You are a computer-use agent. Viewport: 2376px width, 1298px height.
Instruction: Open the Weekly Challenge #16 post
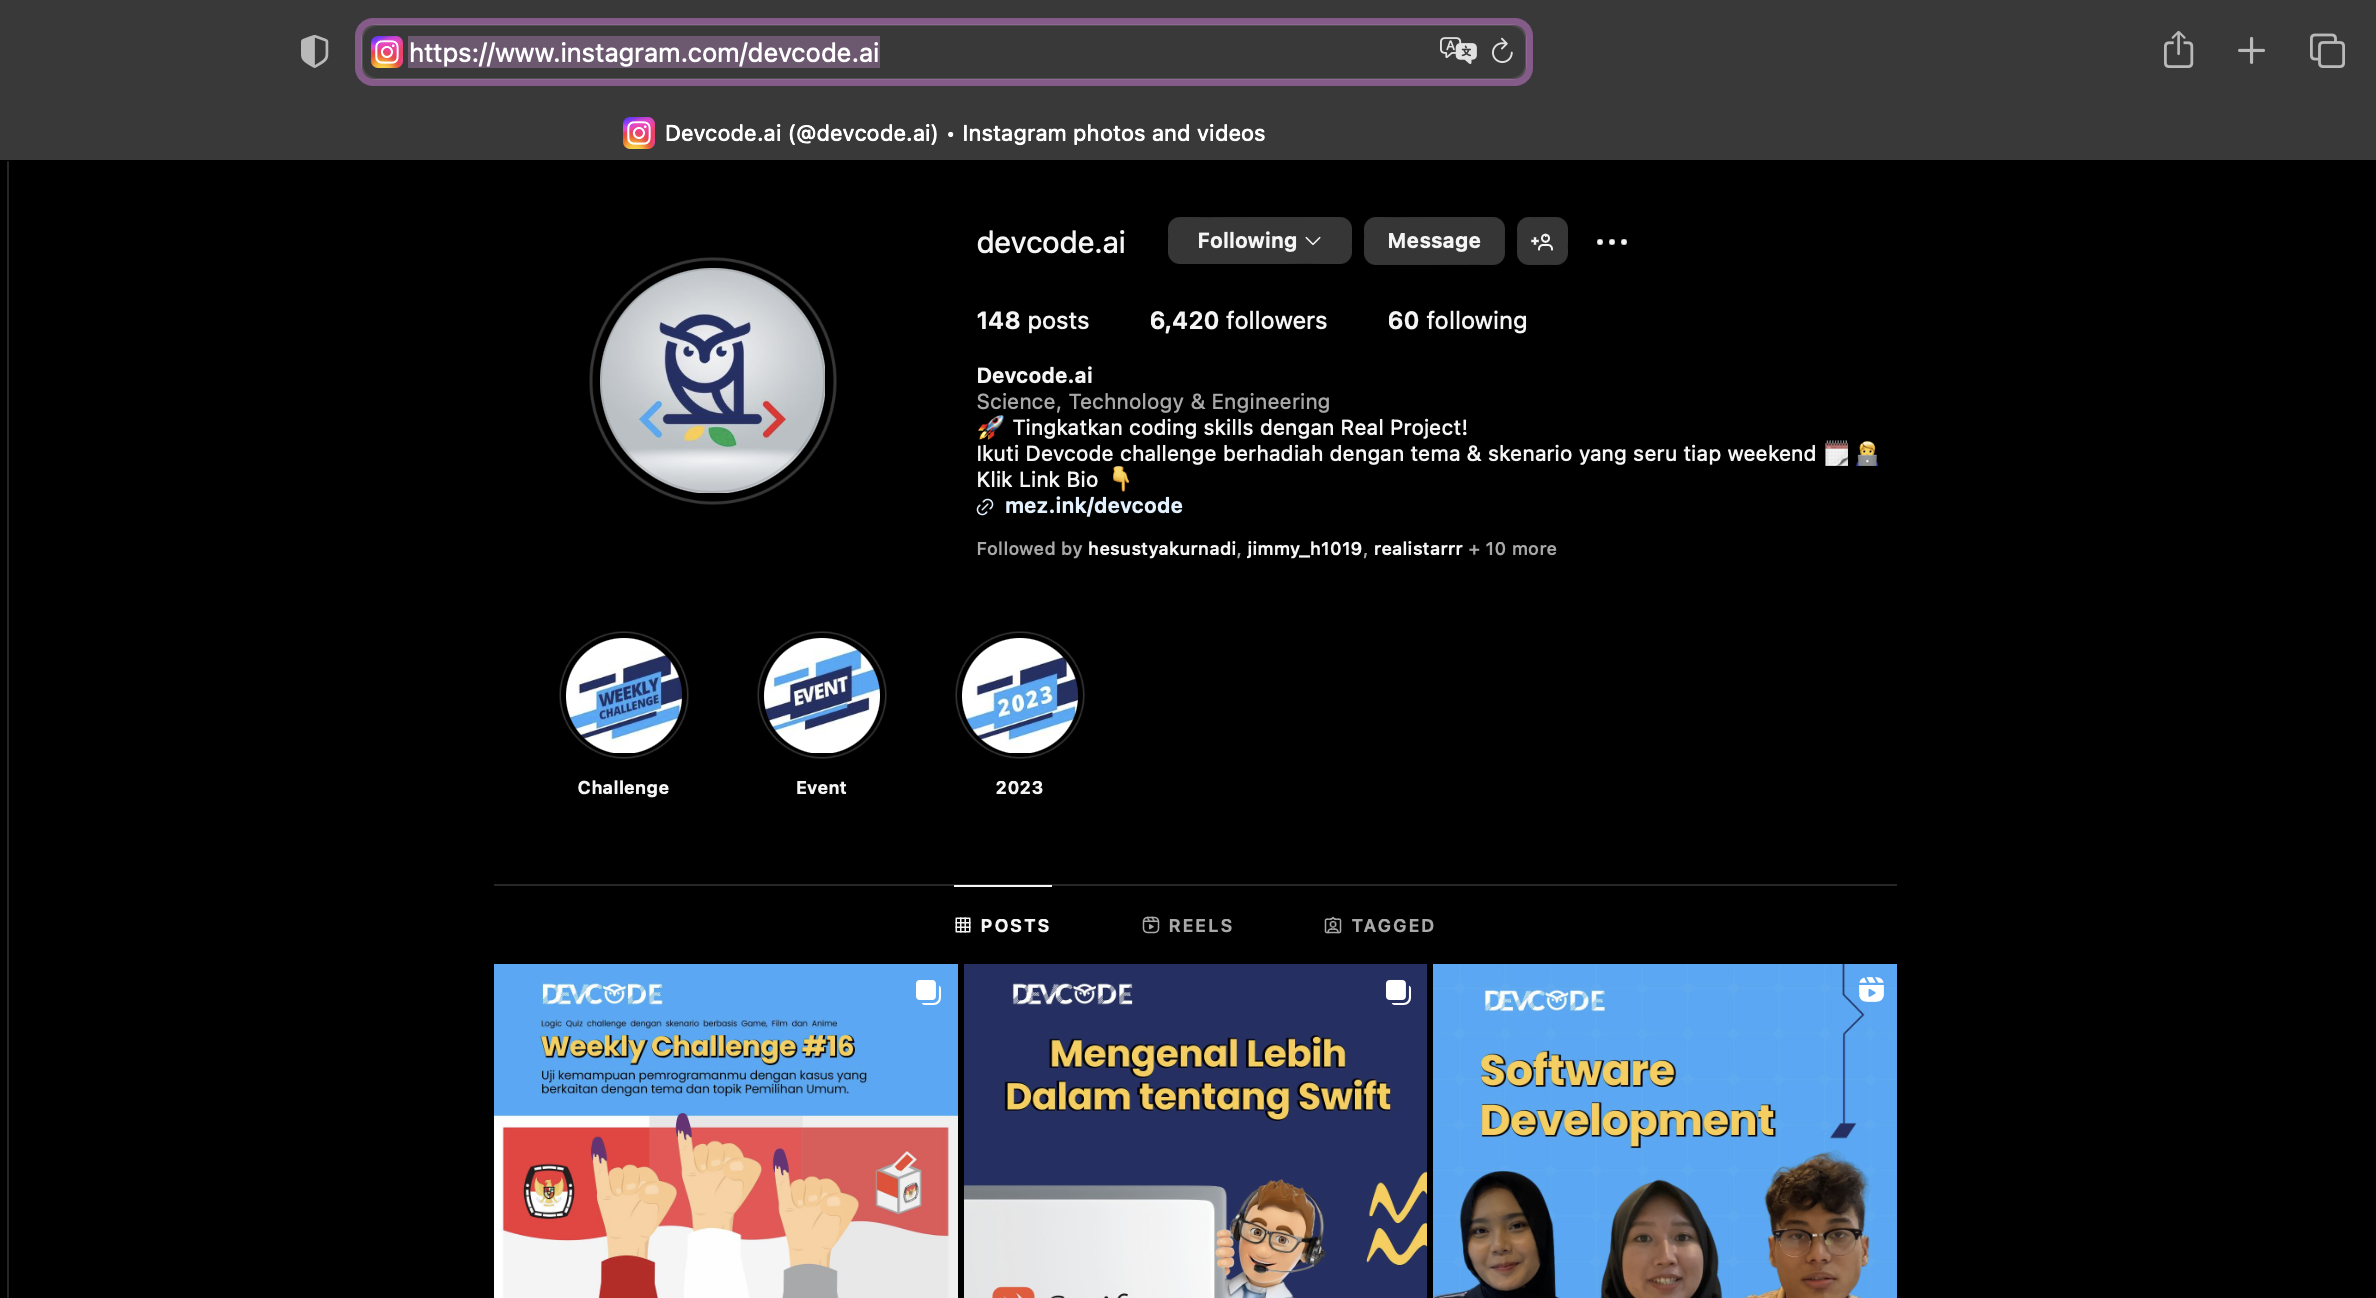pyautogui.click(x=725, y=1131)
